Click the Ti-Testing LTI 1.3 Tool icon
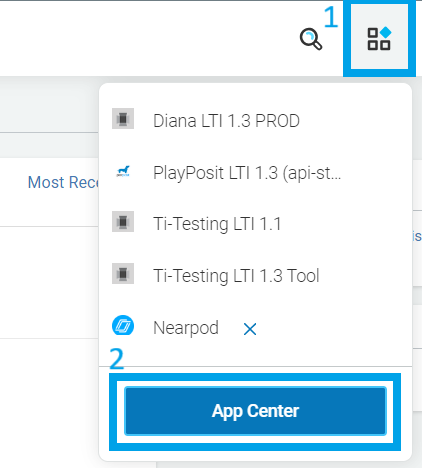Viewport: 422px width, 468px height. pos(123,274)
